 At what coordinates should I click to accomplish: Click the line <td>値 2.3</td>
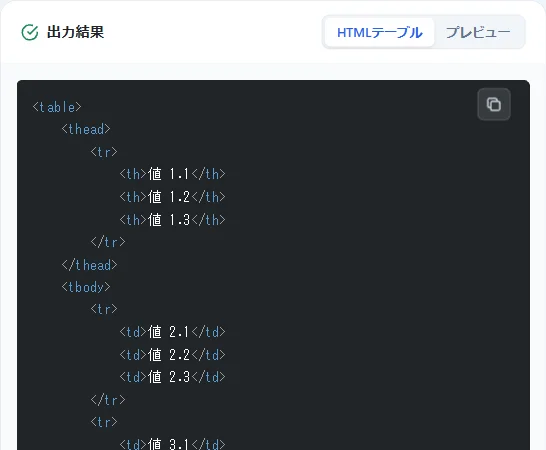(172, 377)
